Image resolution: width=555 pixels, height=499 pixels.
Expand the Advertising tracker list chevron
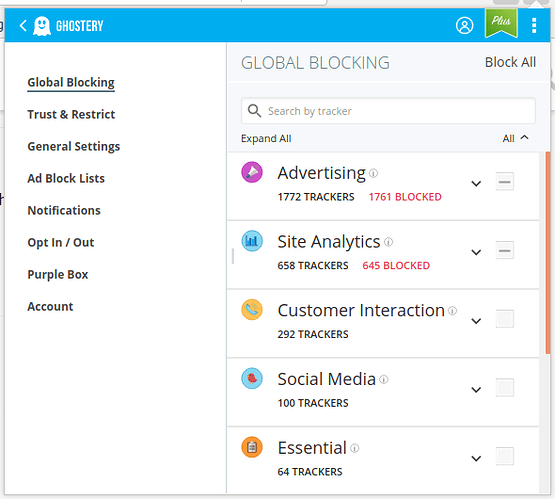point(476,184)
